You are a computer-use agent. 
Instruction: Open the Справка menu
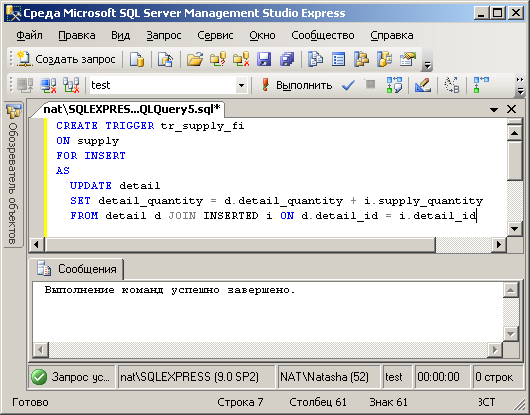392,35
